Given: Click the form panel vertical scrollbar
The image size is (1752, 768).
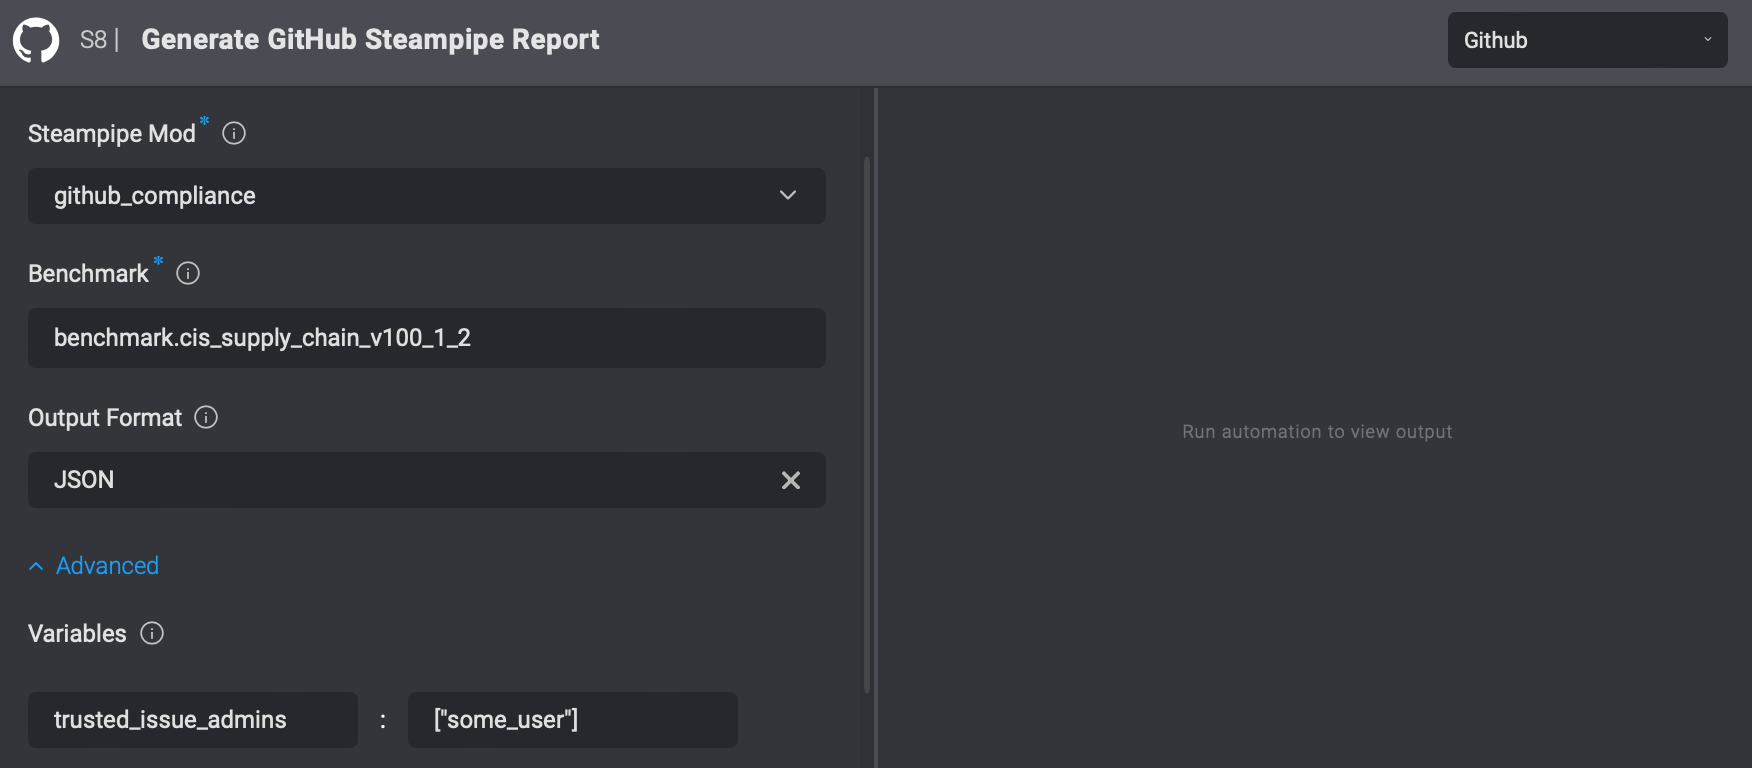Looking at the screenshot, I should [867, 425].
